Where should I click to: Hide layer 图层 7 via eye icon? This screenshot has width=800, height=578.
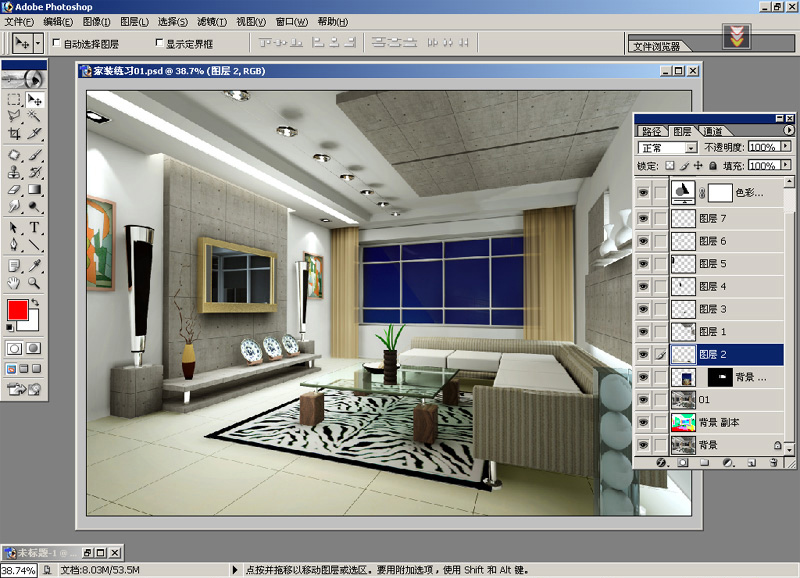point(643,218)
